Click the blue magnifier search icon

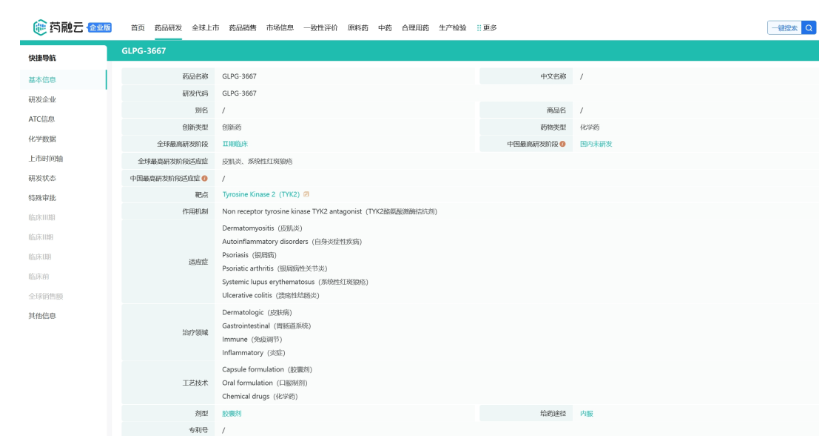[809, 28]
